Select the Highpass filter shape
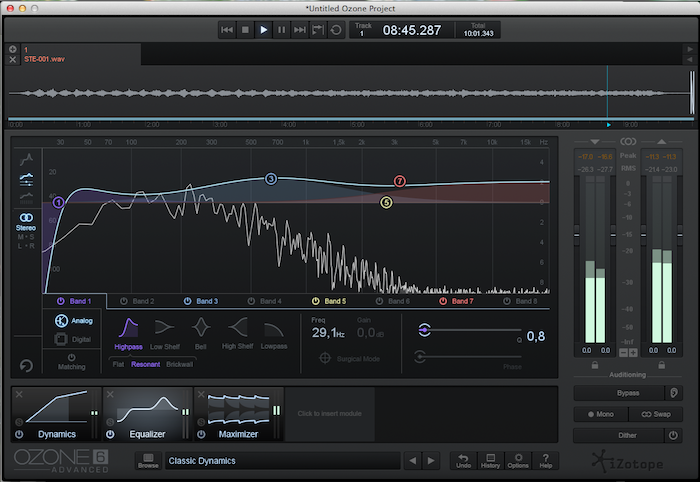This screenshot has height=482, width=700. pyautogui.click(x=129, y=329)
